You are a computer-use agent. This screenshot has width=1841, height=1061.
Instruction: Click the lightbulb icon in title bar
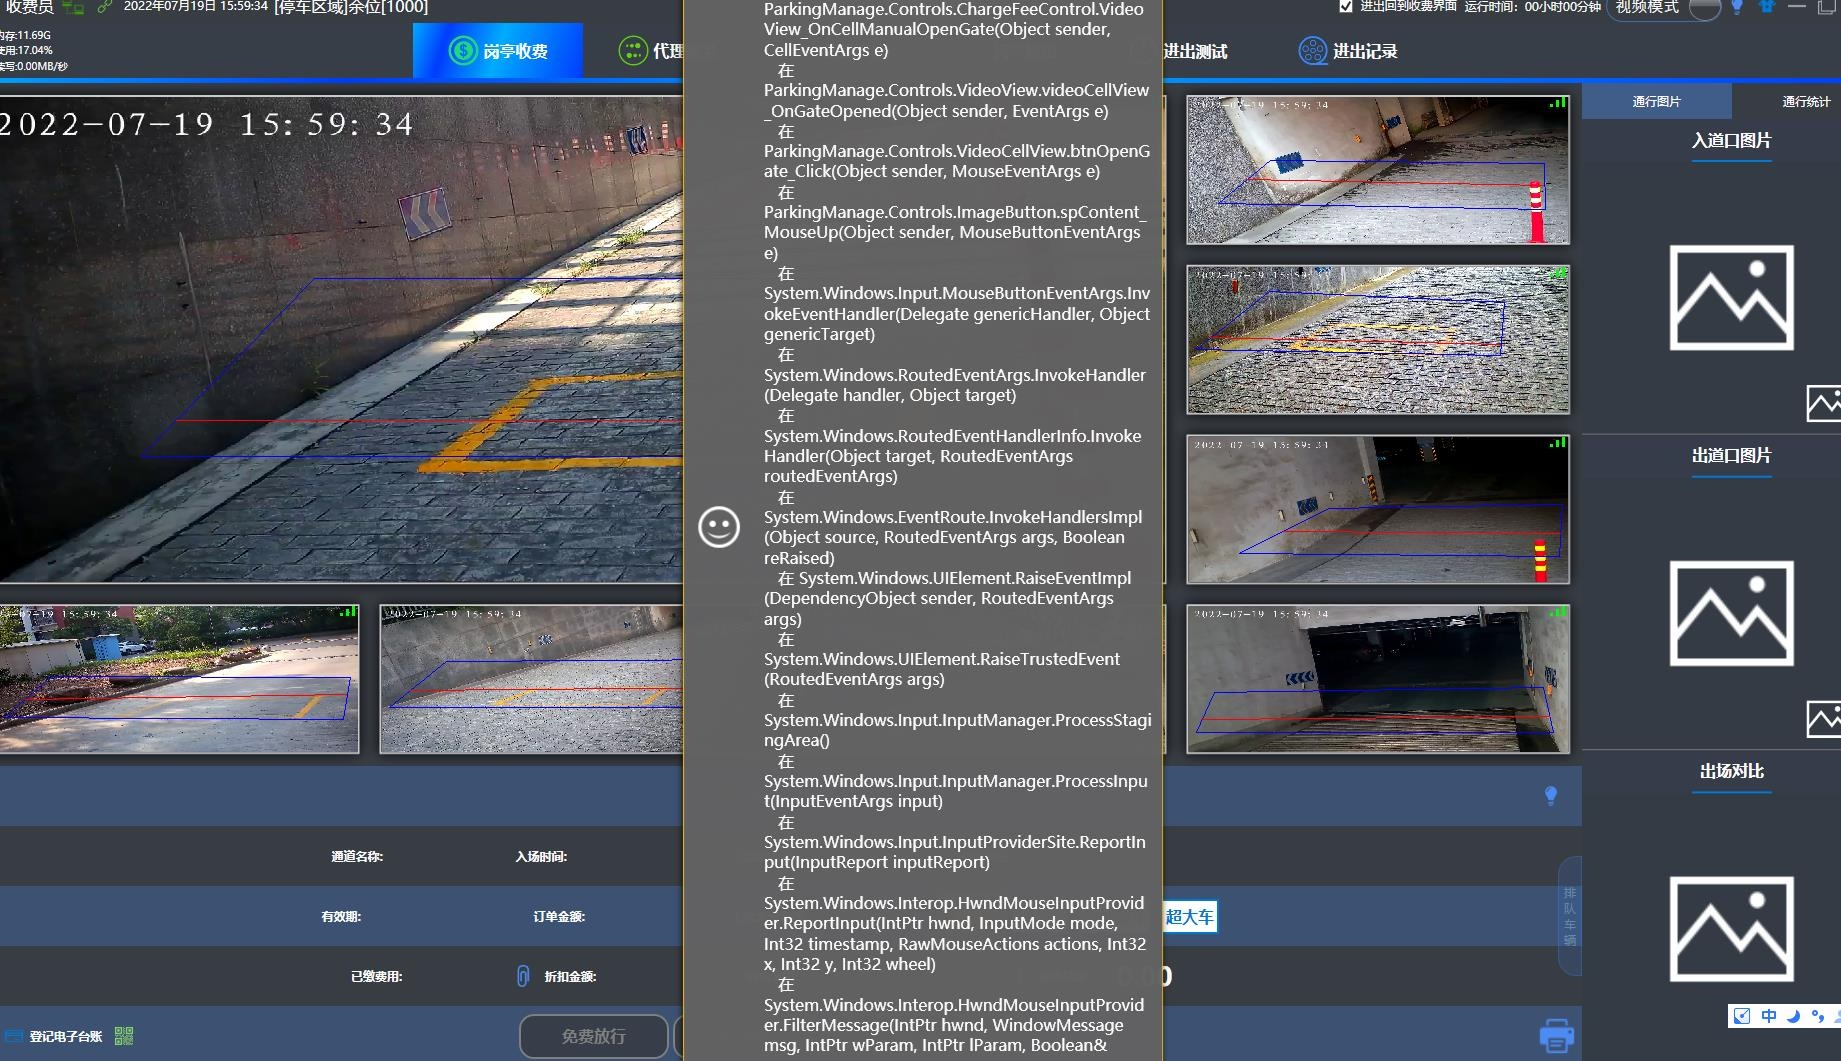point(1737,7)
